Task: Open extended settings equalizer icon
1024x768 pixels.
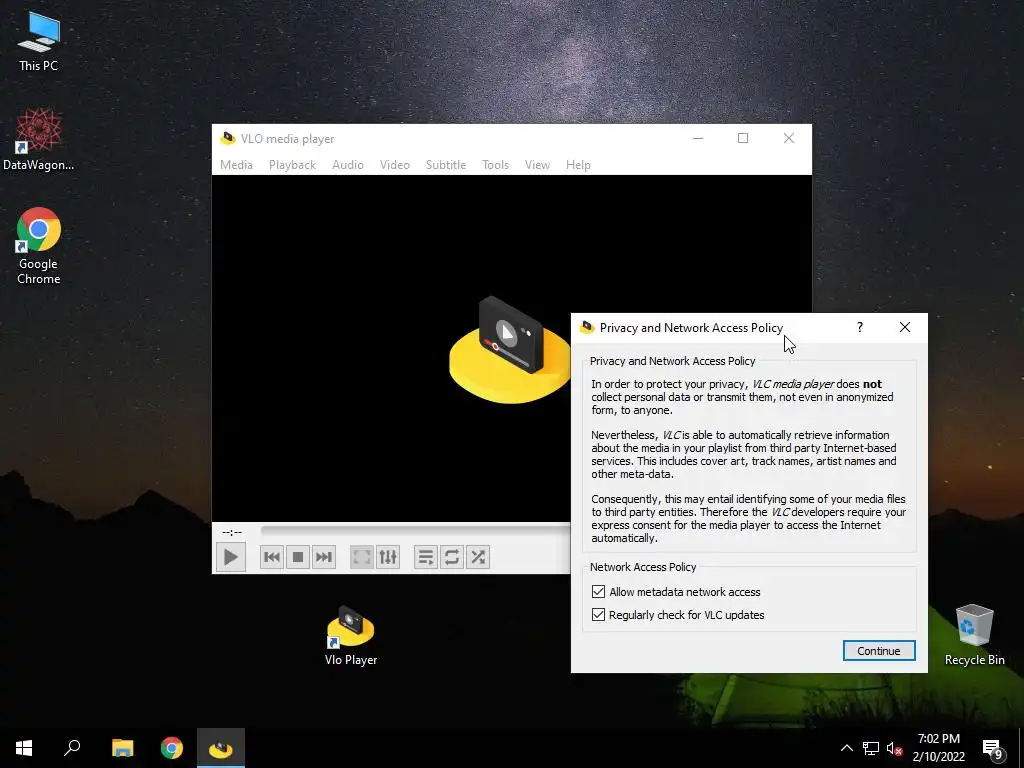Action: [388, 557]
